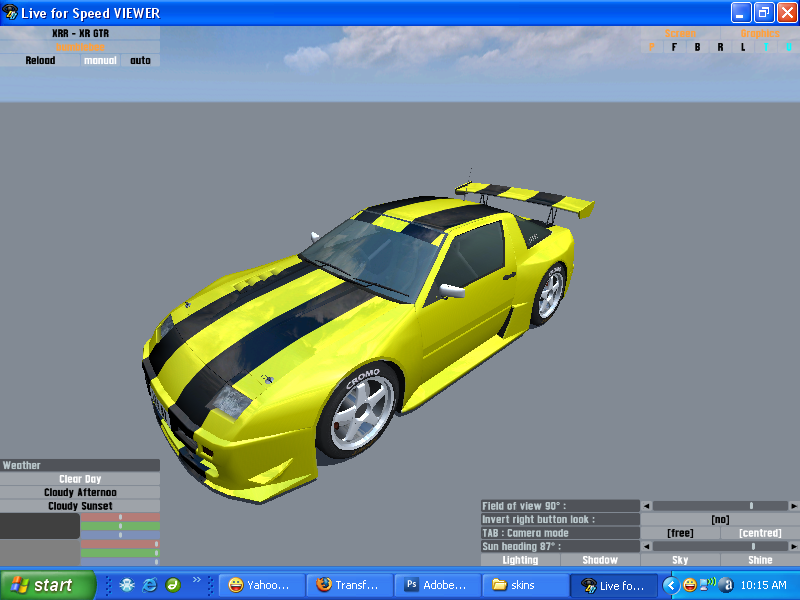800x600 pixels.
Task: Click the cyan U button
Action: coord(789,47)
